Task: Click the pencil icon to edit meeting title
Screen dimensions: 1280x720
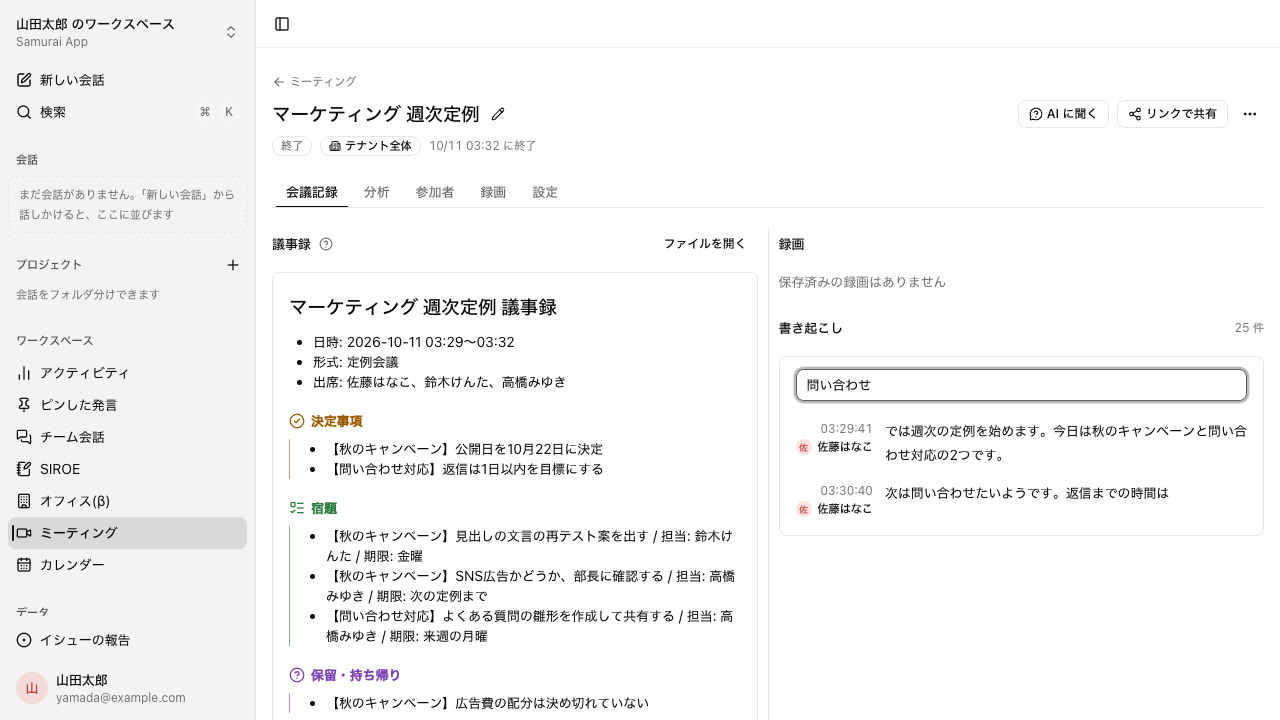Action: pyautogui.click(x=498, y=114)
